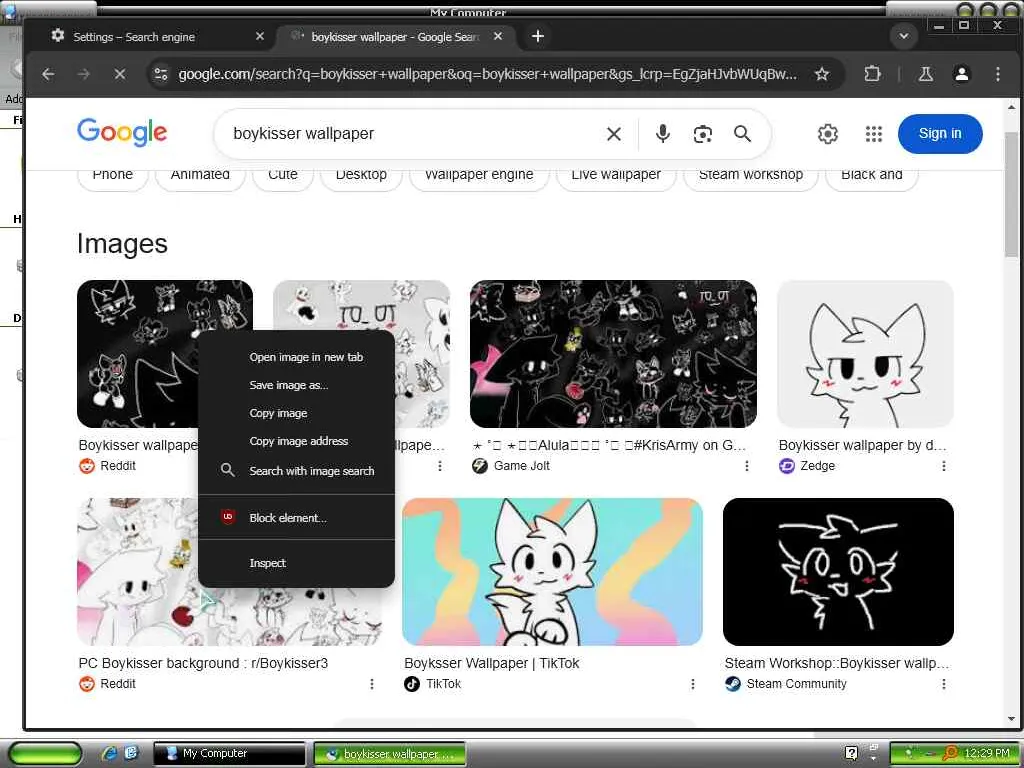Open site information icon in address bar
Image resolution: width=1024 pixels, height=768 pixels.
point(161,74)
